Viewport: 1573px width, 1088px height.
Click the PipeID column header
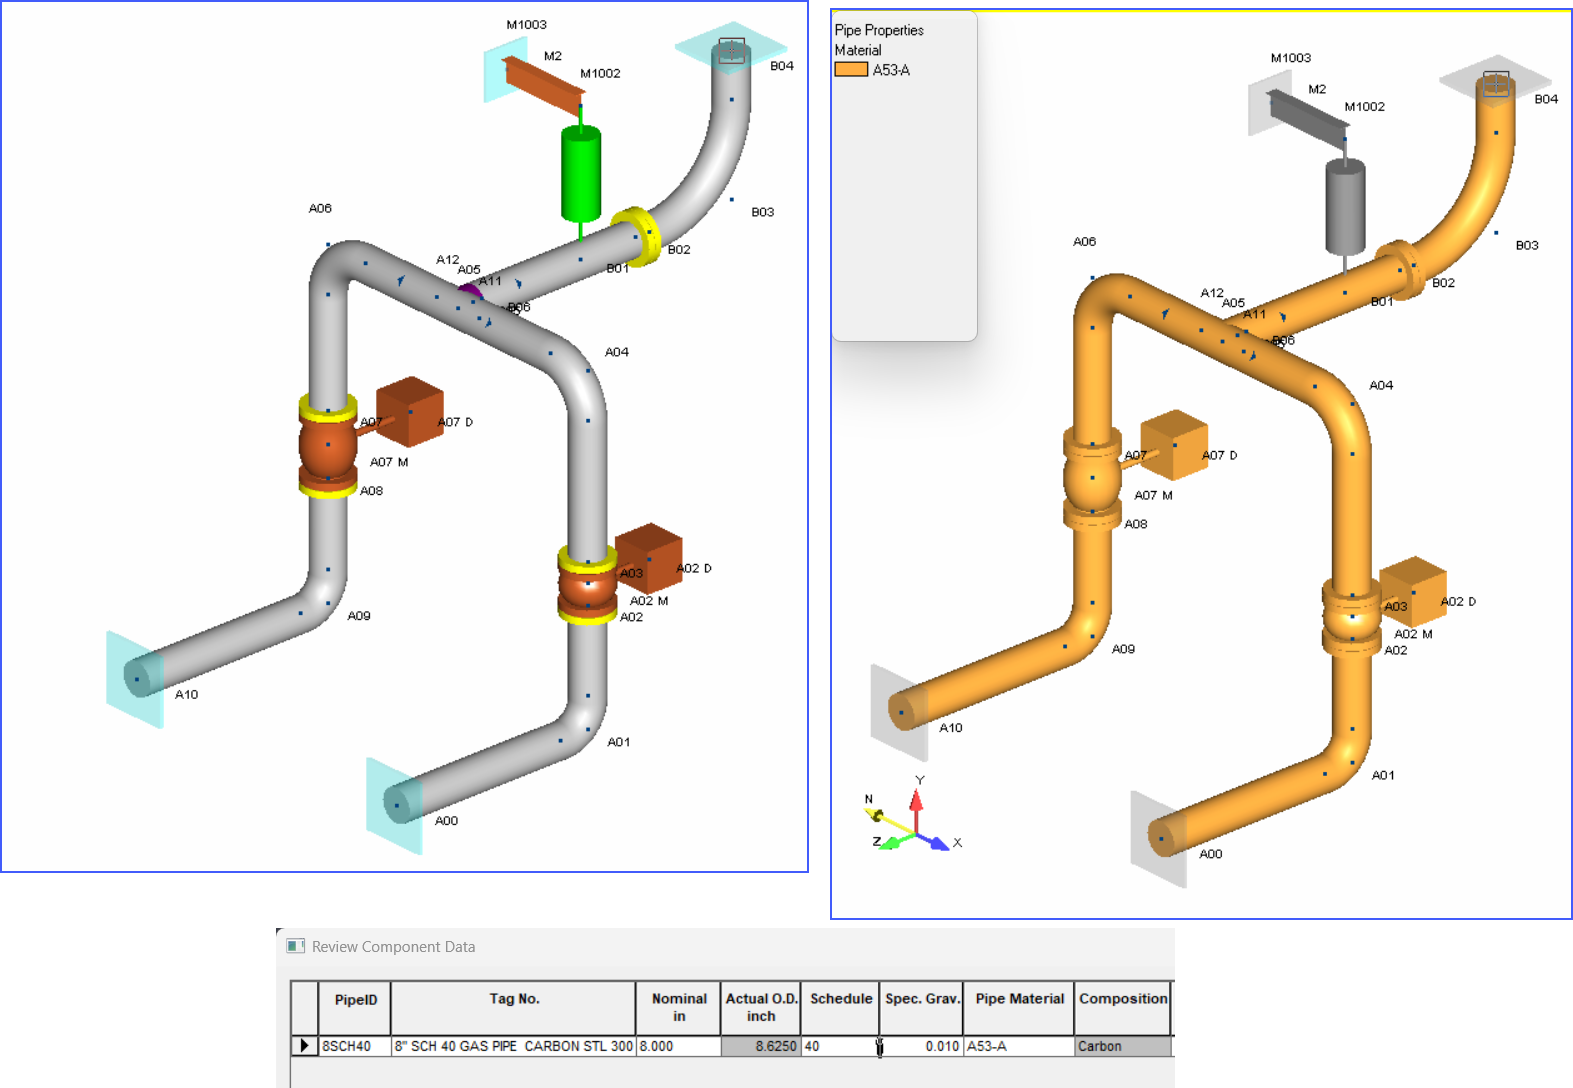coord(355,1008)
